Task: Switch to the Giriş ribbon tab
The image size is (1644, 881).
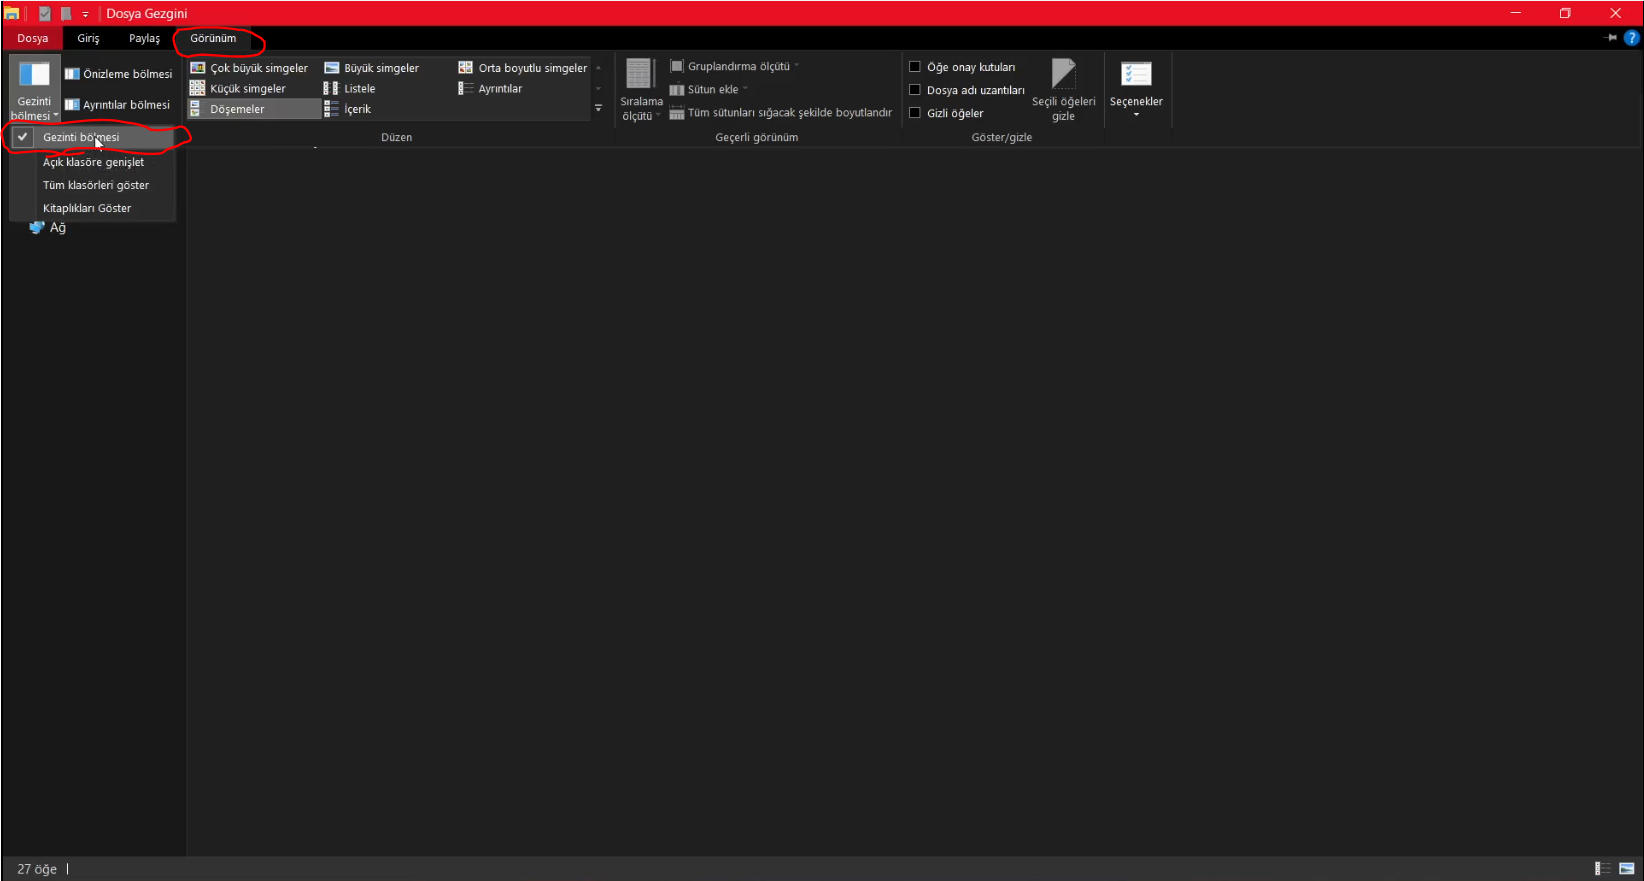Action: click(88, 38)
